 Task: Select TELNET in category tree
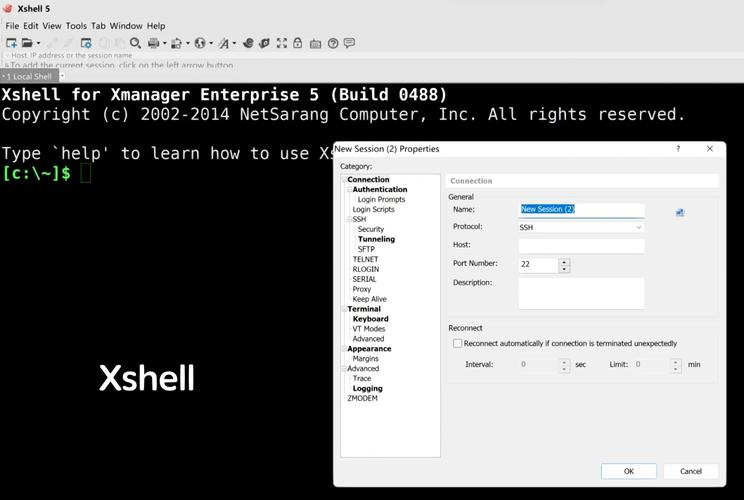pos(365,259)
